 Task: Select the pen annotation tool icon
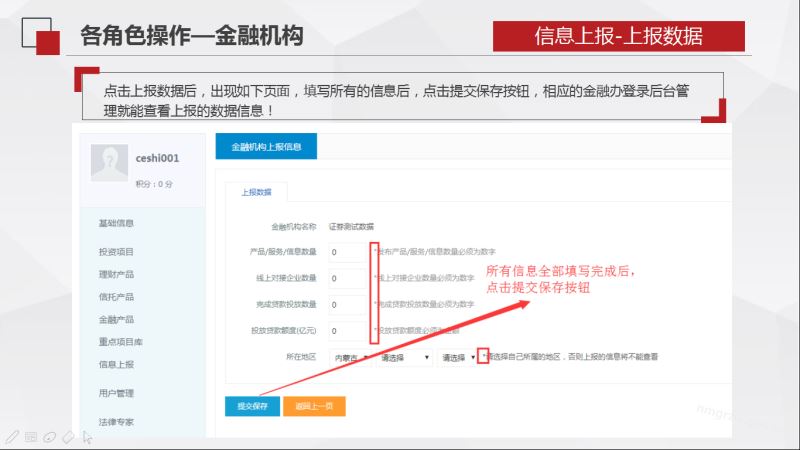(12, 437)
